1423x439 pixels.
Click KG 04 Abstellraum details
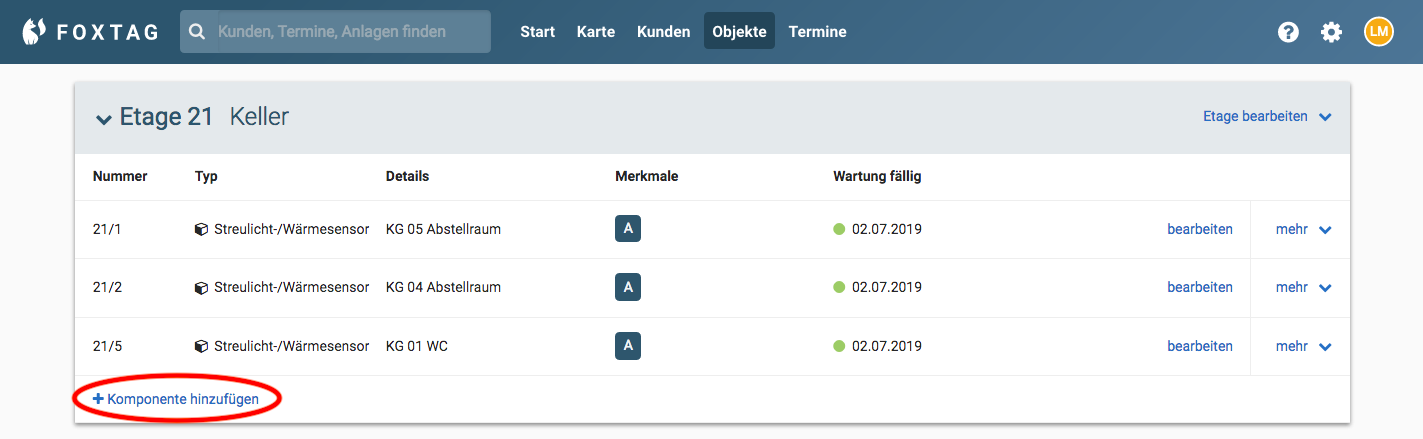pyautogui.click(x=443, y=288)
